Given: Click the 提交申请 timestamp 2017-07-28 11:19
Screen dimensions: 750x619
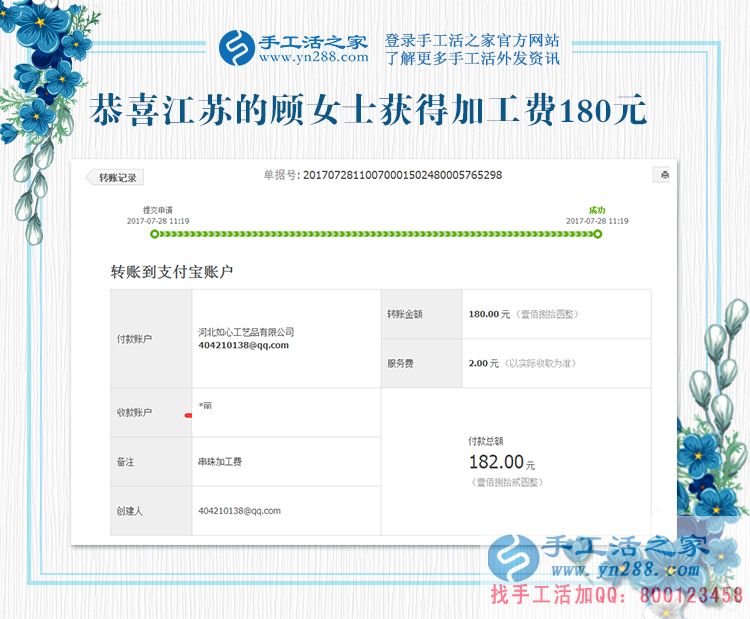Looking at the screenshot, I should (158, 221).
